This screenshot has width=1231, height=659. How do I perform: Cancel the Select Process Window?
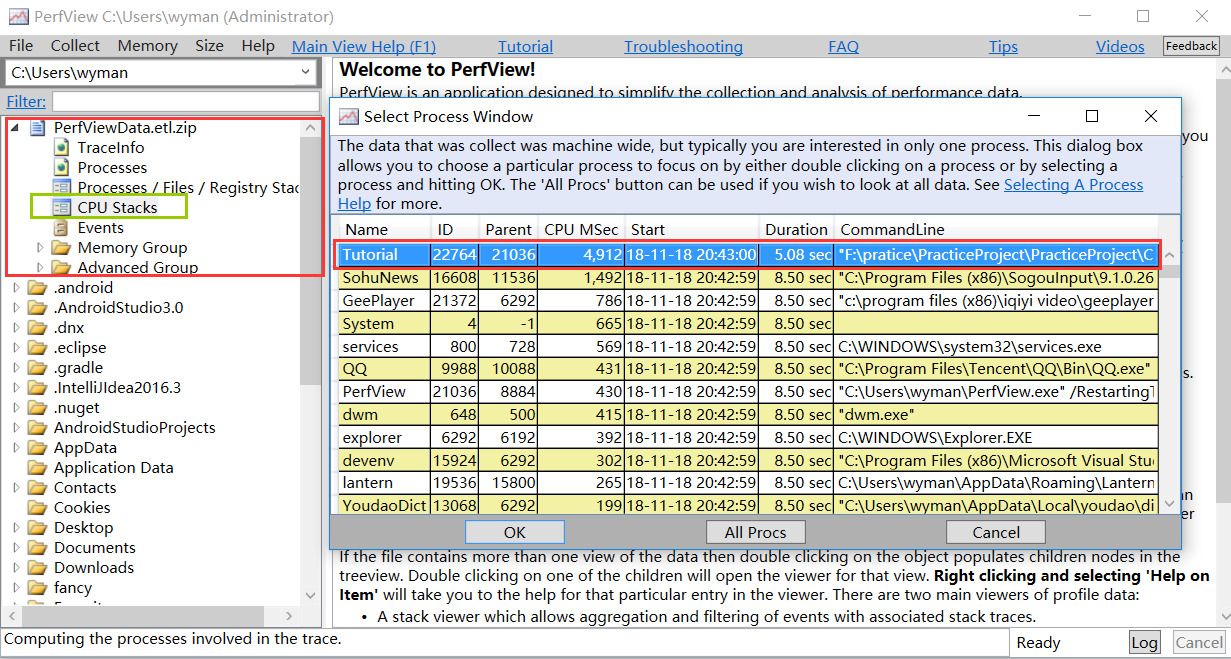coord(996,532)
